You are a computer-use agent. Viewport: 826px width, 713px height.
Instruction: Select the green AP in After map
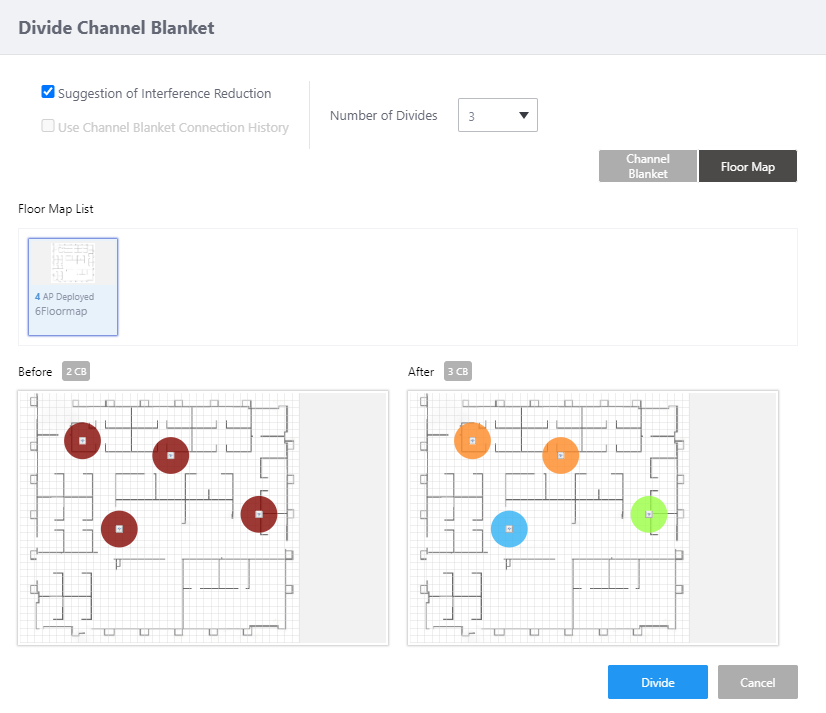click(x=649, y=514)
